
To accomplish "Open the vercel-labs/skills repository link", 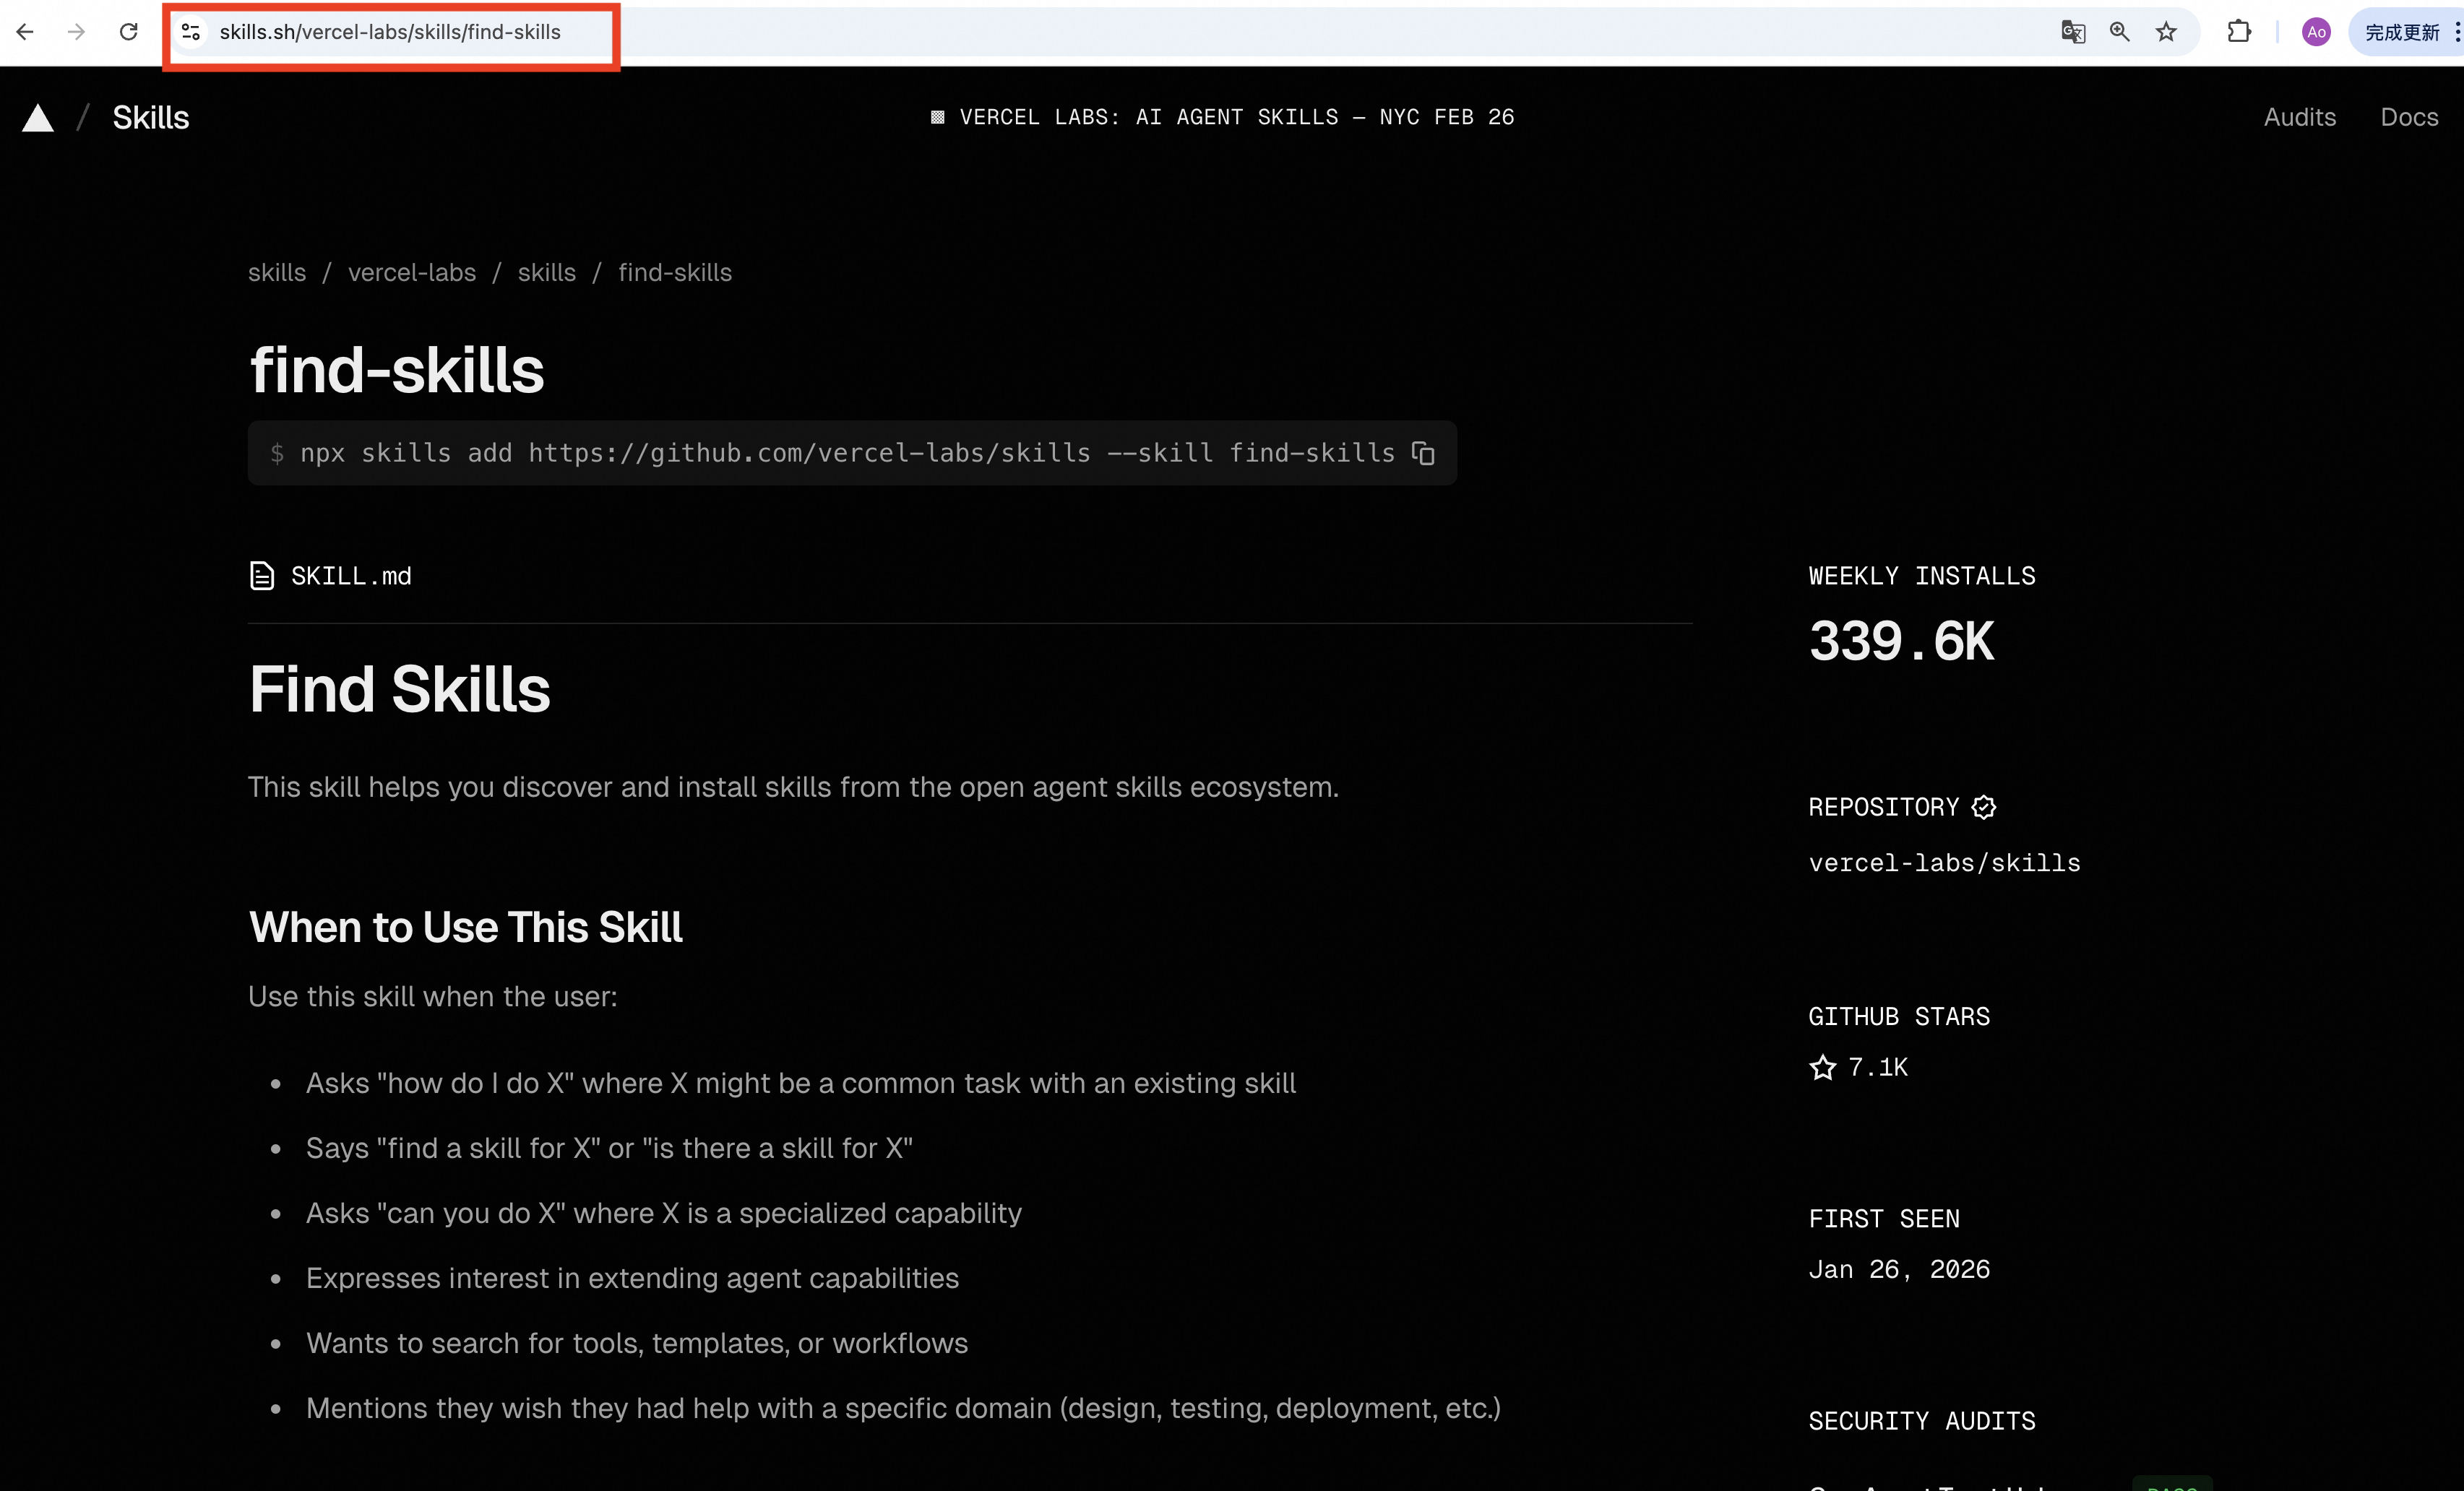I will (1943, 863).
